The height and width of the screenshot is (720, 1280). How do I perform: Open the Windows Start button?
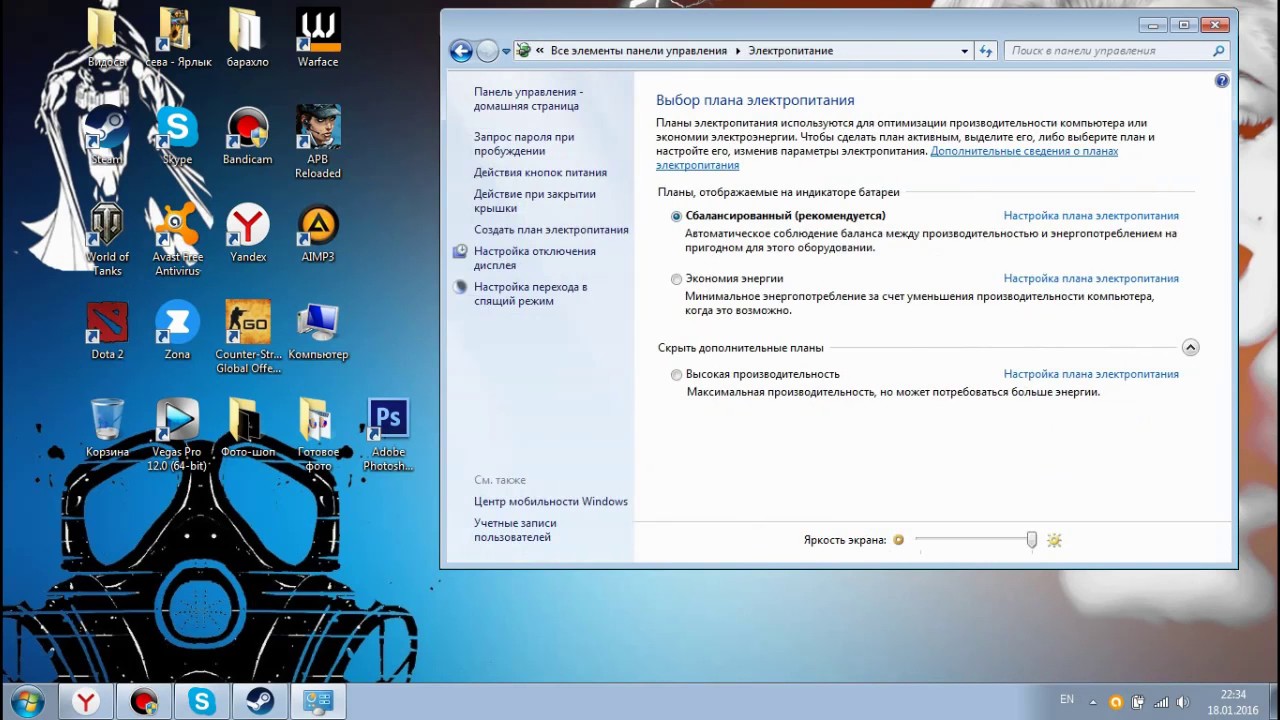click(x=27, y=702)
